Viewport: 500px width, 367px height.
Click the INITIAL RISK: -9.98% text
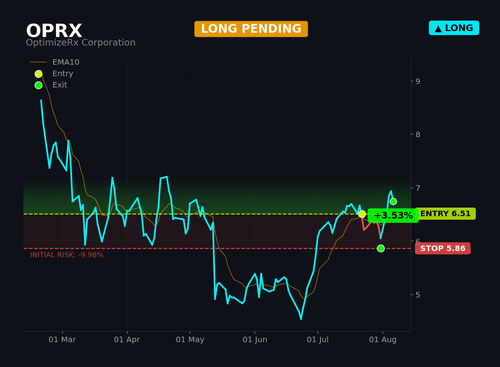67,255
